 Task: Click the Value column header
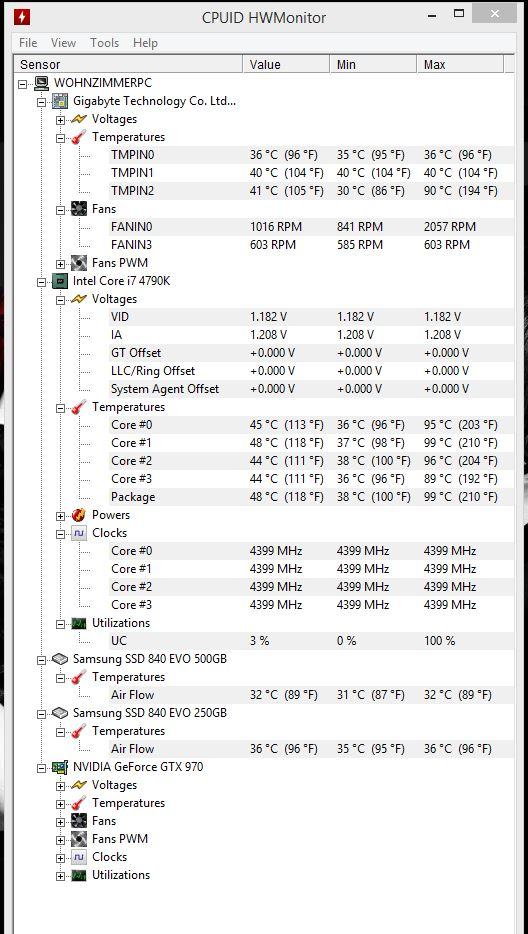pyautogui.click(x=286, y=64)
